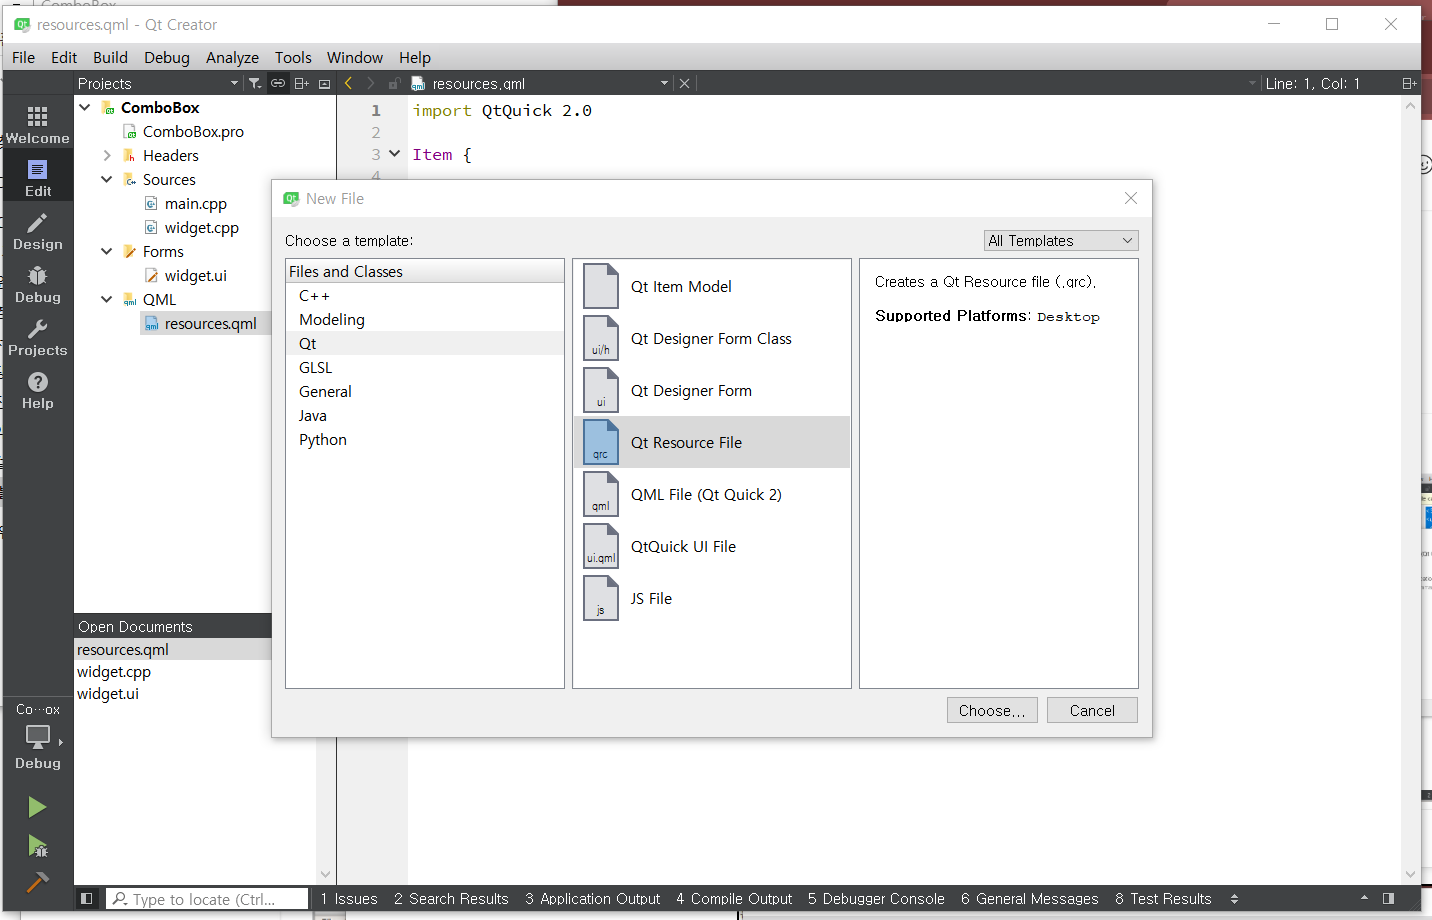1432x920 pixels.
Task: Open the Application Output pane
Action: coord(593,898)
